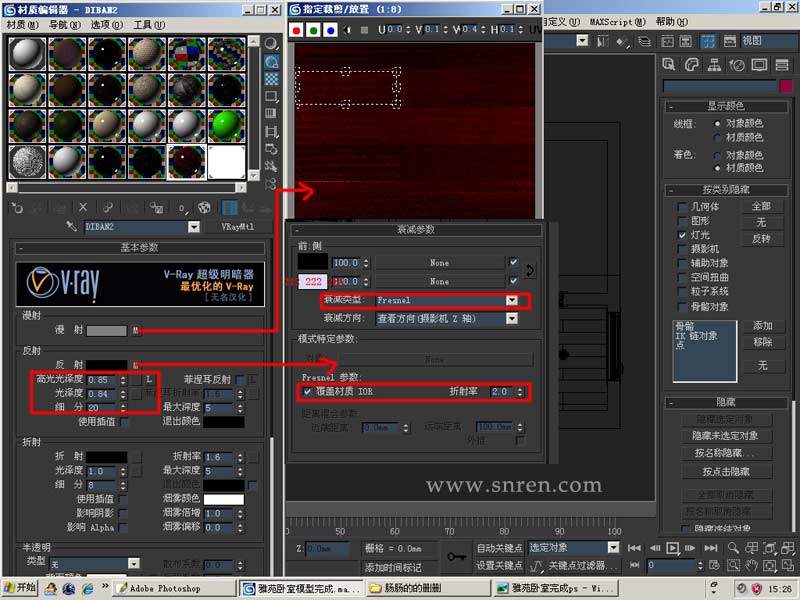The width and height of the screenshot is (800, 600).
Task: Click 全部 button in hide categories
Action: (x=761, y=206)
